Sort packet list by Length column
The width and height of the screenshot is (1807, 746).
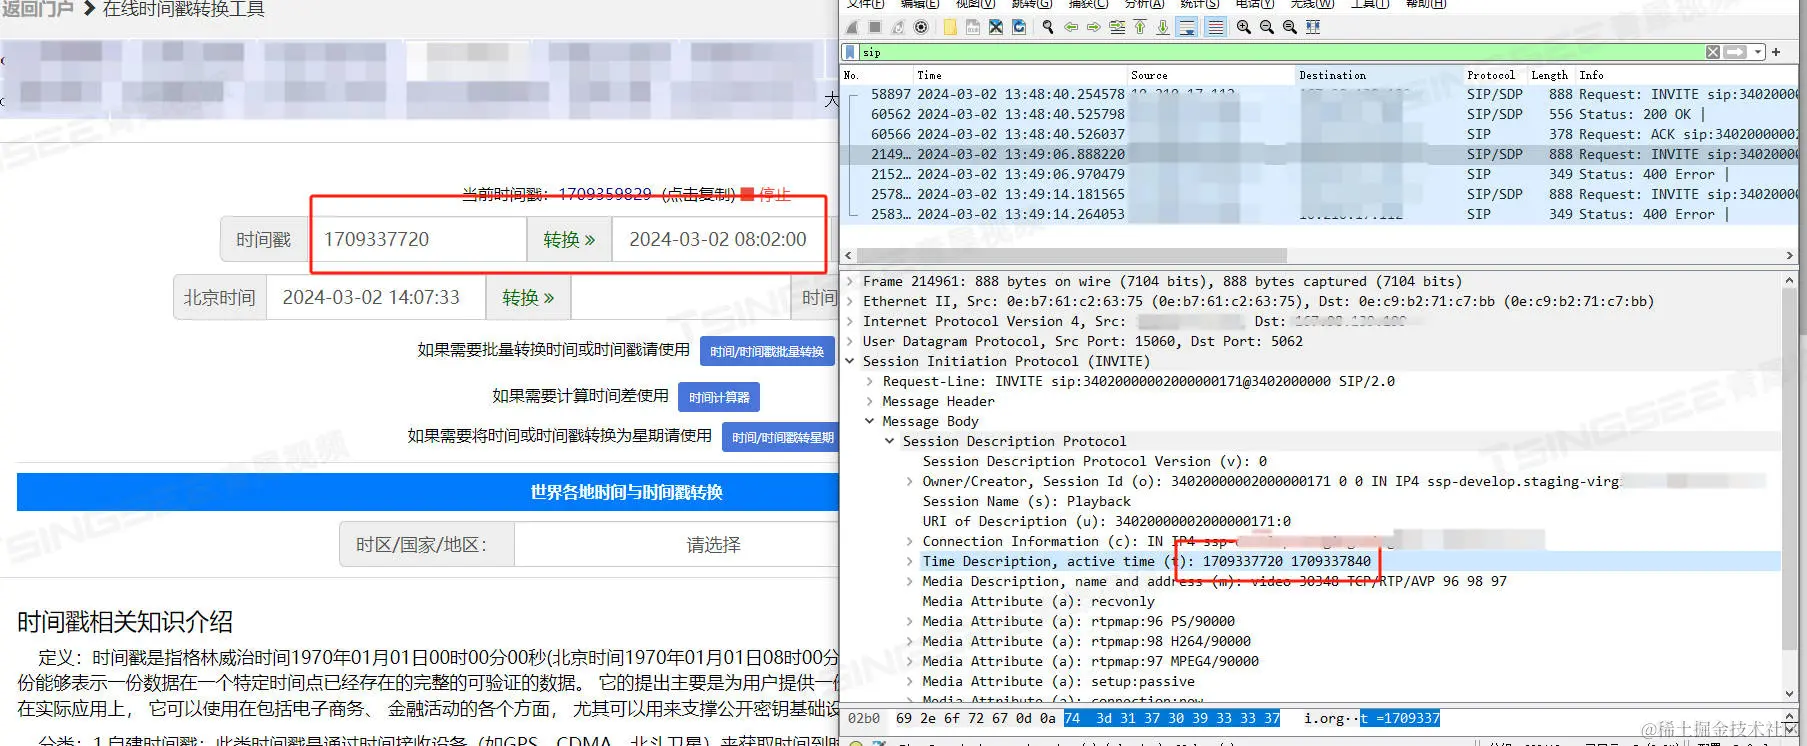coord(1550,75)
